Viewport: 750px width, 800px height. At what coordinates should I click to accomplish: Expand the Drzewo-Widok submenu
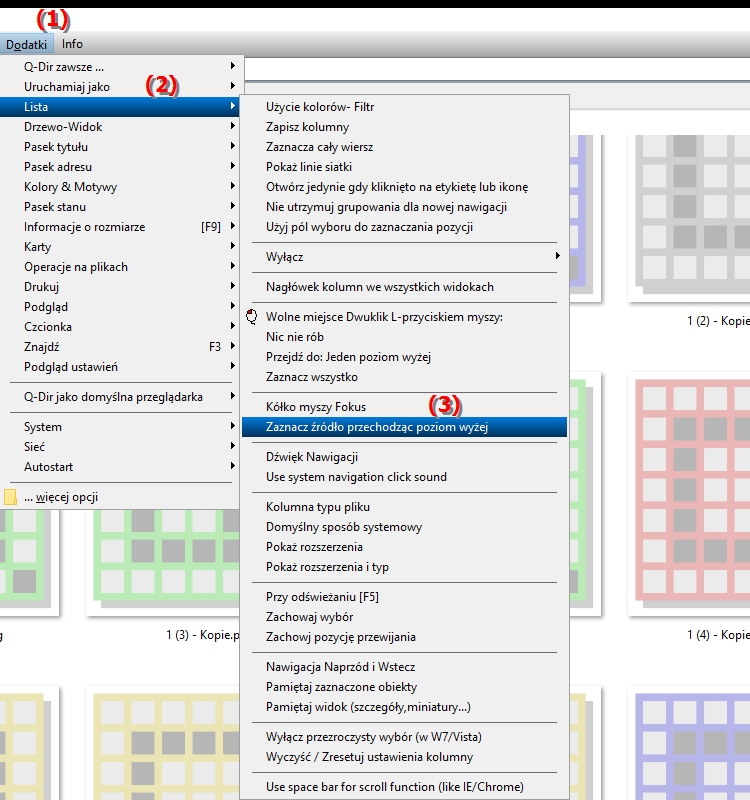tap(120, 127)
